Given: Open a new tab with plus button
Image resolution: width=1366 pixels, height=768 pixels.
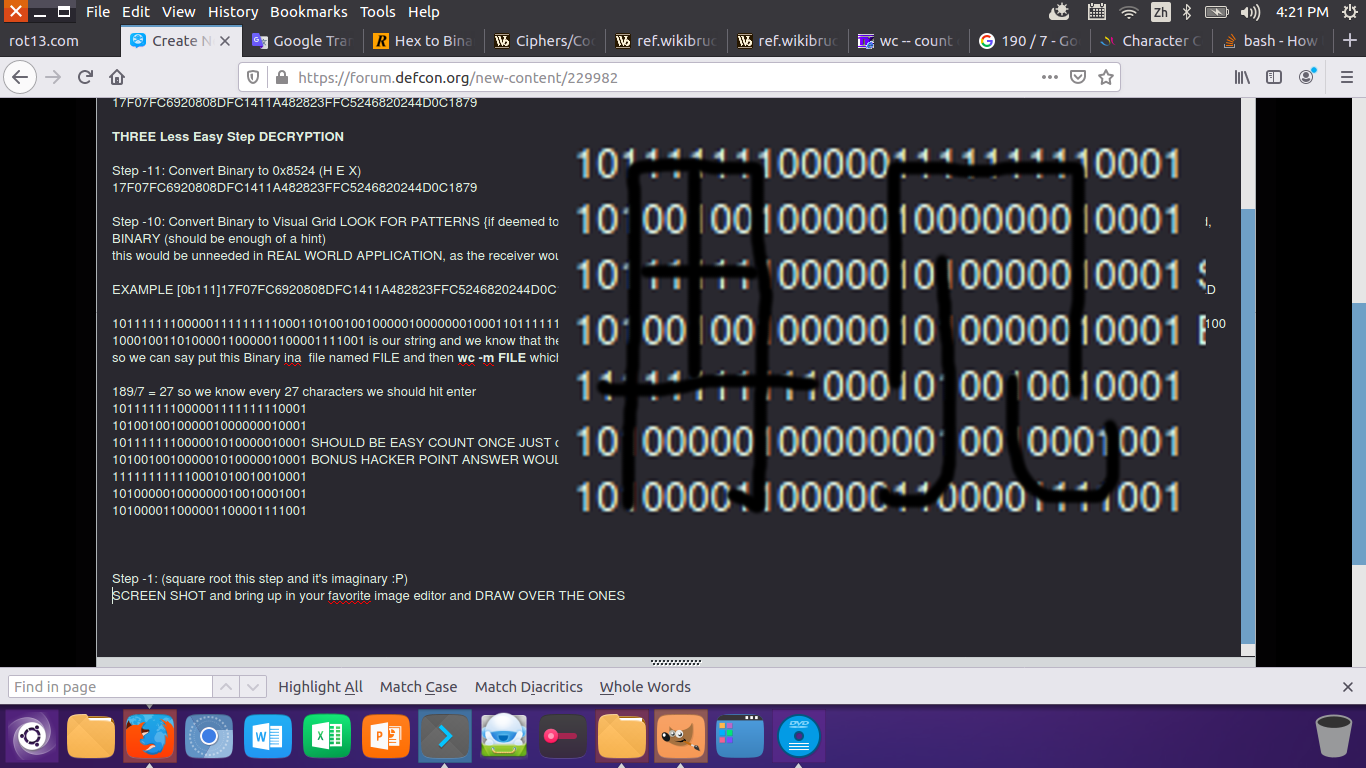Looking at the screenshot, I should pyautogui.click(x=1350, y=41).
